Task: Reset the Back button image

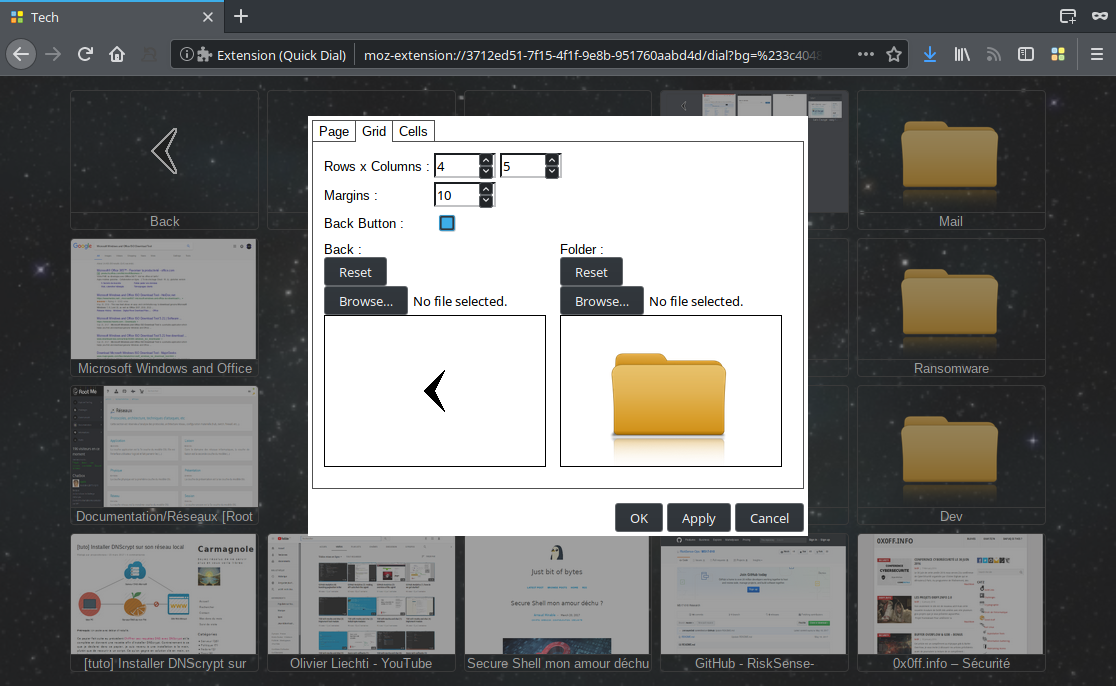Action: (x=355, y=272)
